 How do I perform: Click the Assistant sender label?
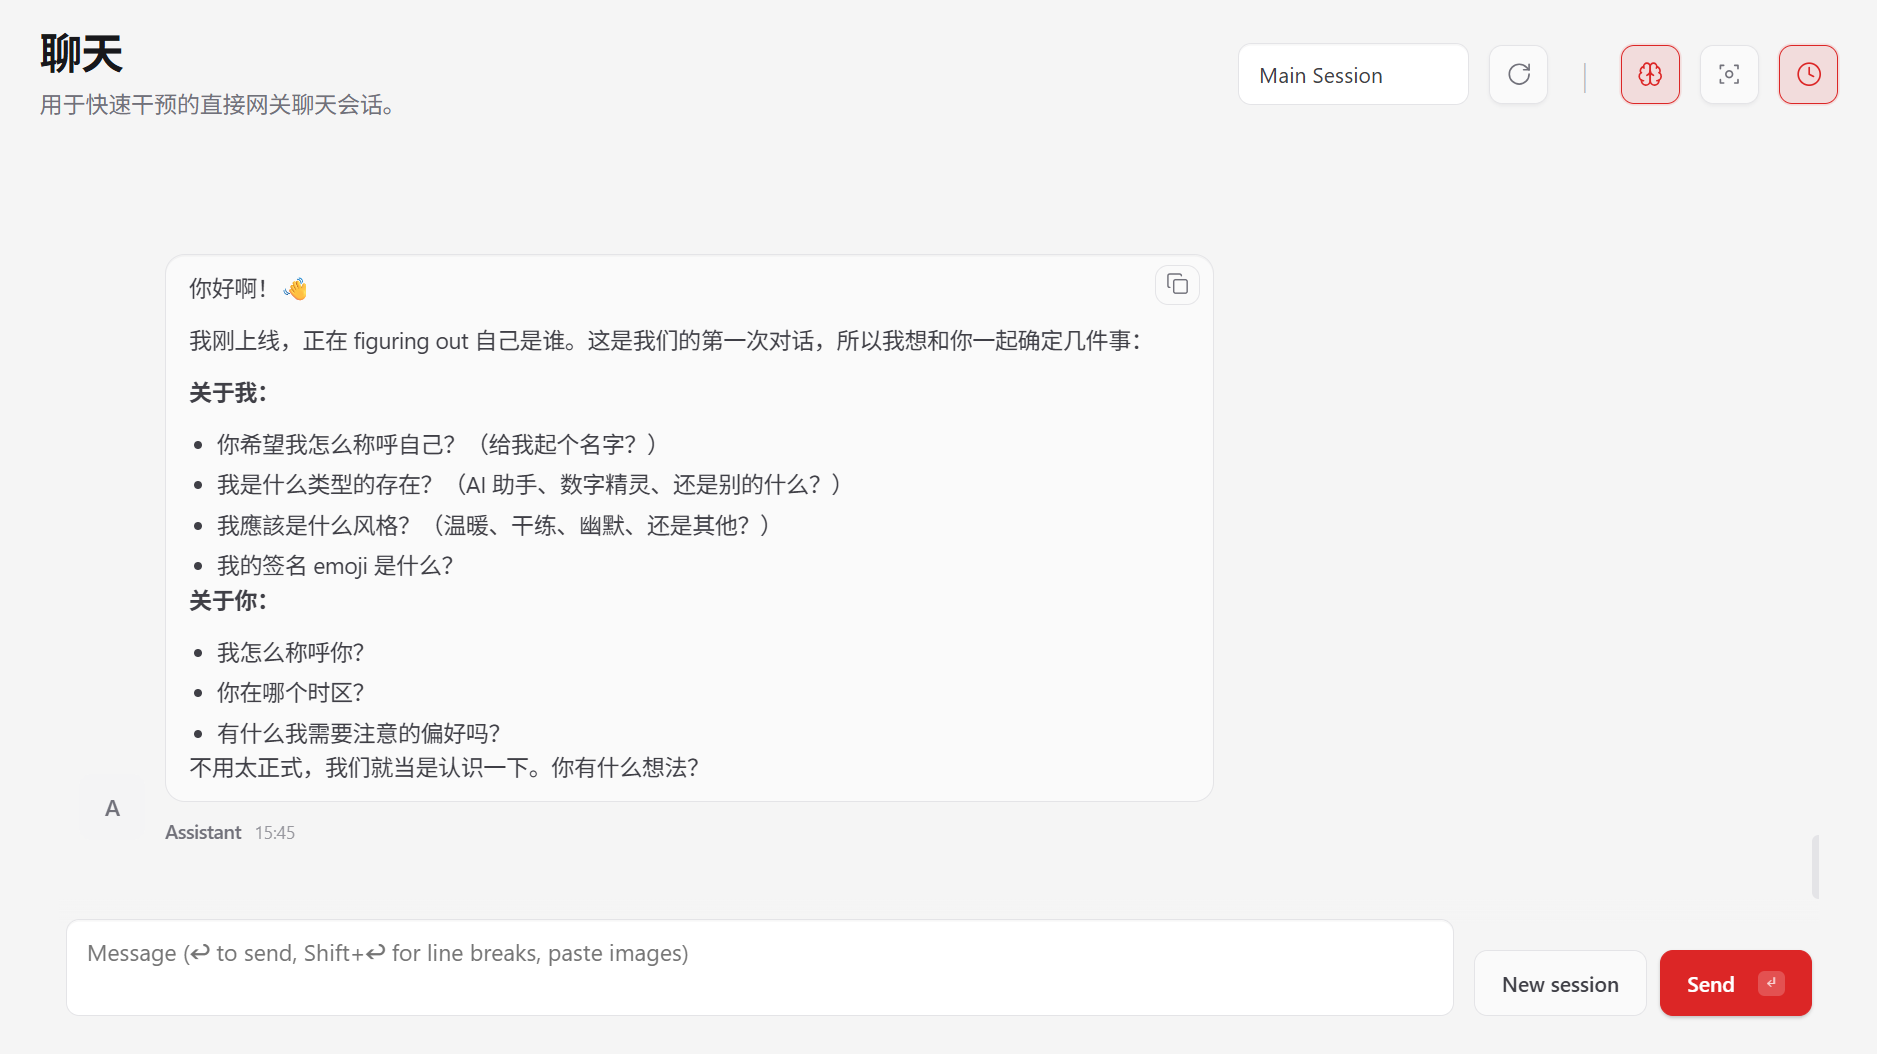click(203, 833)
